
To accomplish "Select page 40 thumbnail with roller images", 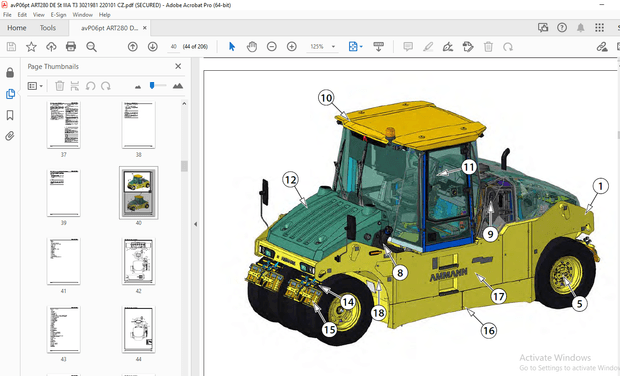I will point(138,193).
